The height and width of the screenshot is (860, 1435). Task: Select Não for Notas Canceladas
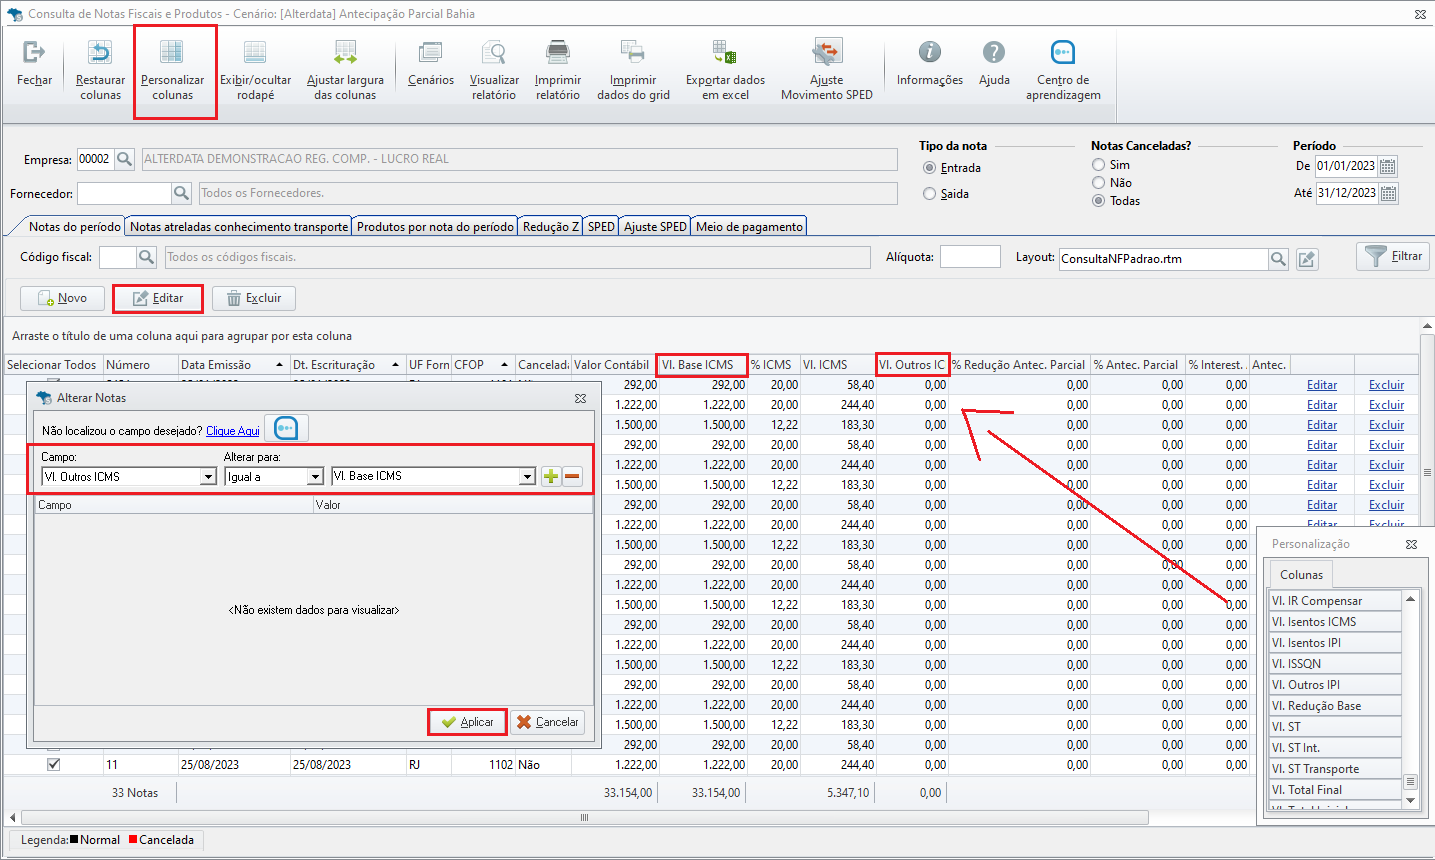pyautogui.click(x=1099, y=183)
